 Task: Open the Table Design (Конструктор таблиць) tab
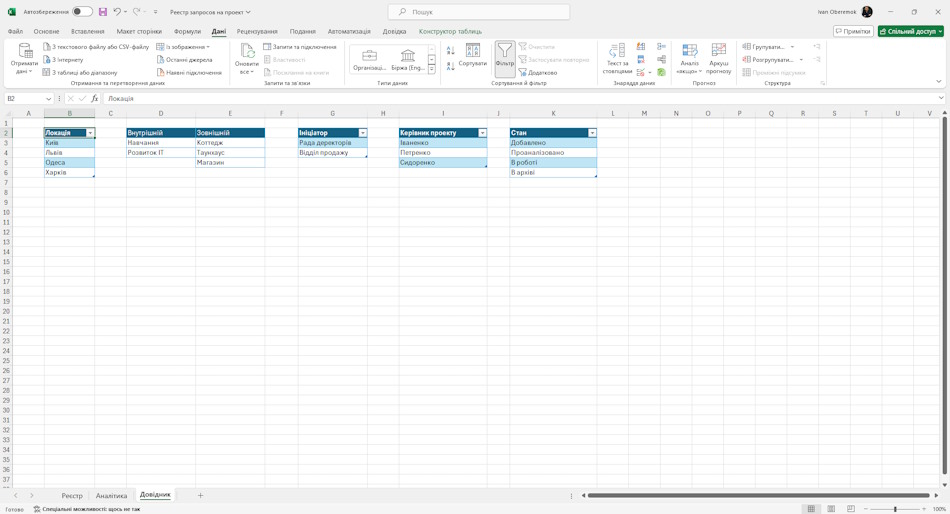[x=450, y=32]
